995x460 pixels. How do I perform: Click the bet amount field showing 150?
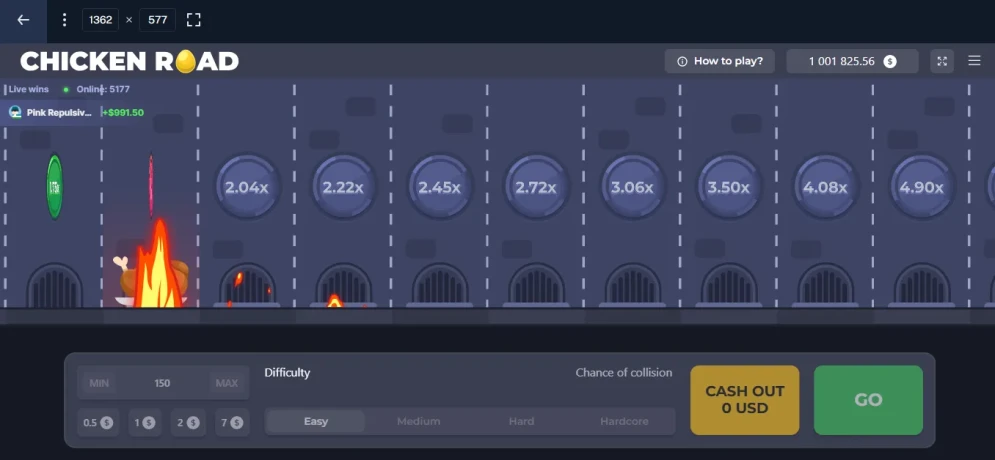[x=162, y=383]
